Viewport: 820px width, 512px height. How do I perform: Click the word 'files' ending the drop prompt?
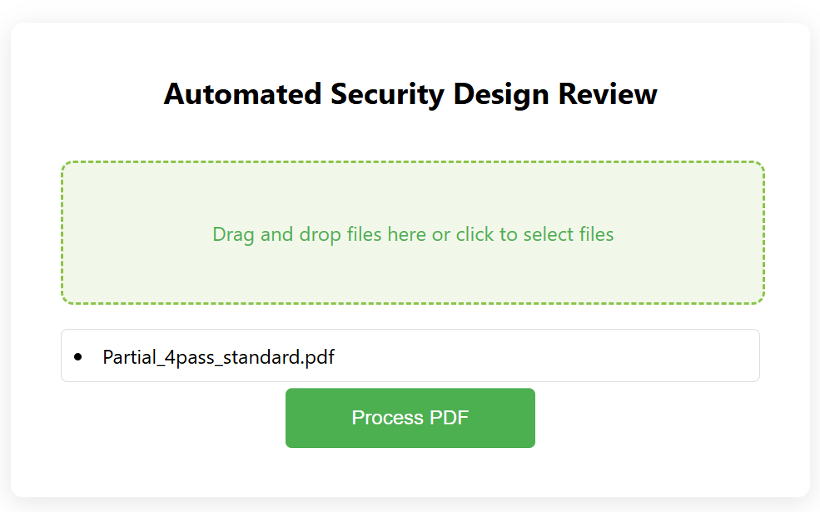point(596,235)
